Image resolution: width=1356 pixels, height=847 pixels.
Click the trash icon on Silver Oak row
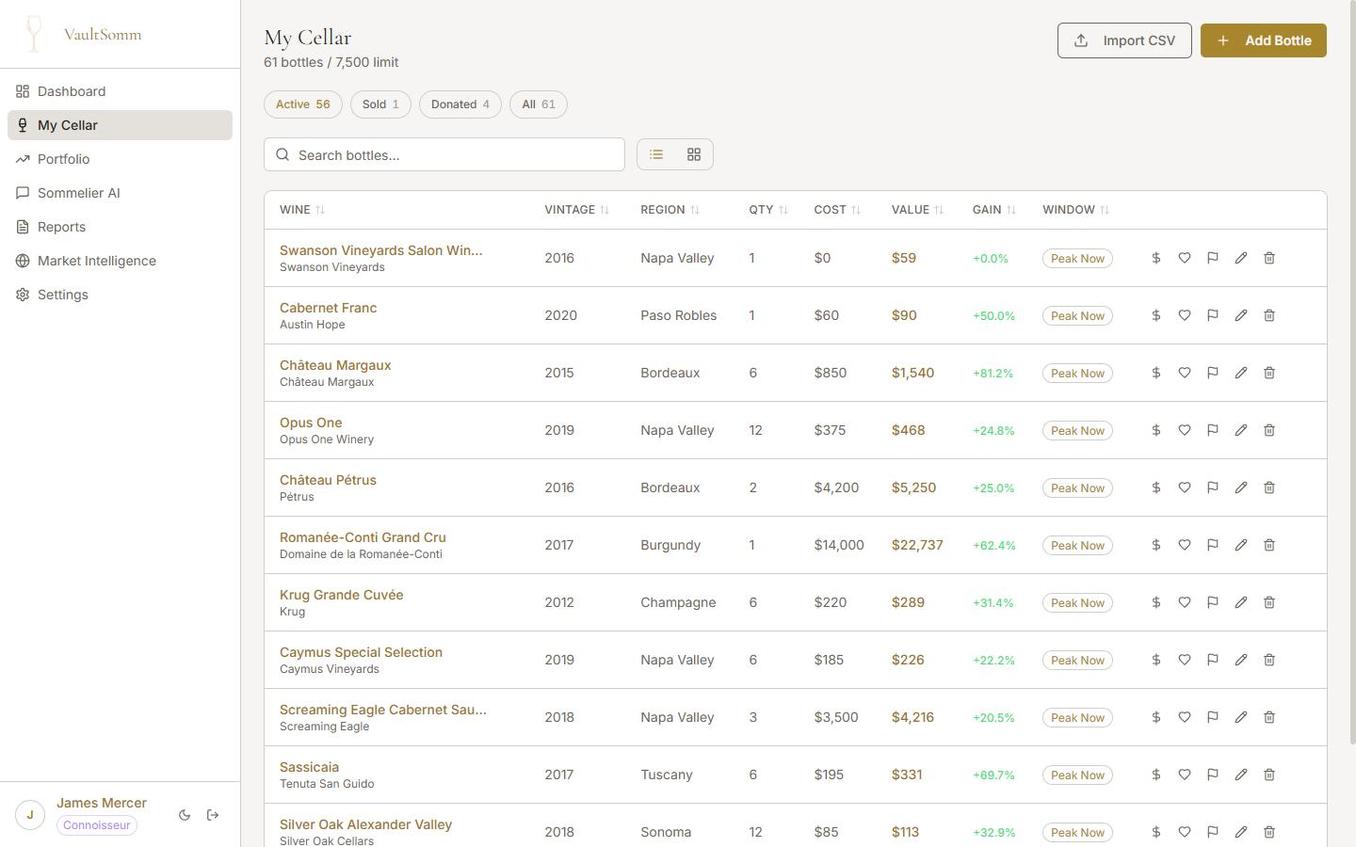[1270, 833]
